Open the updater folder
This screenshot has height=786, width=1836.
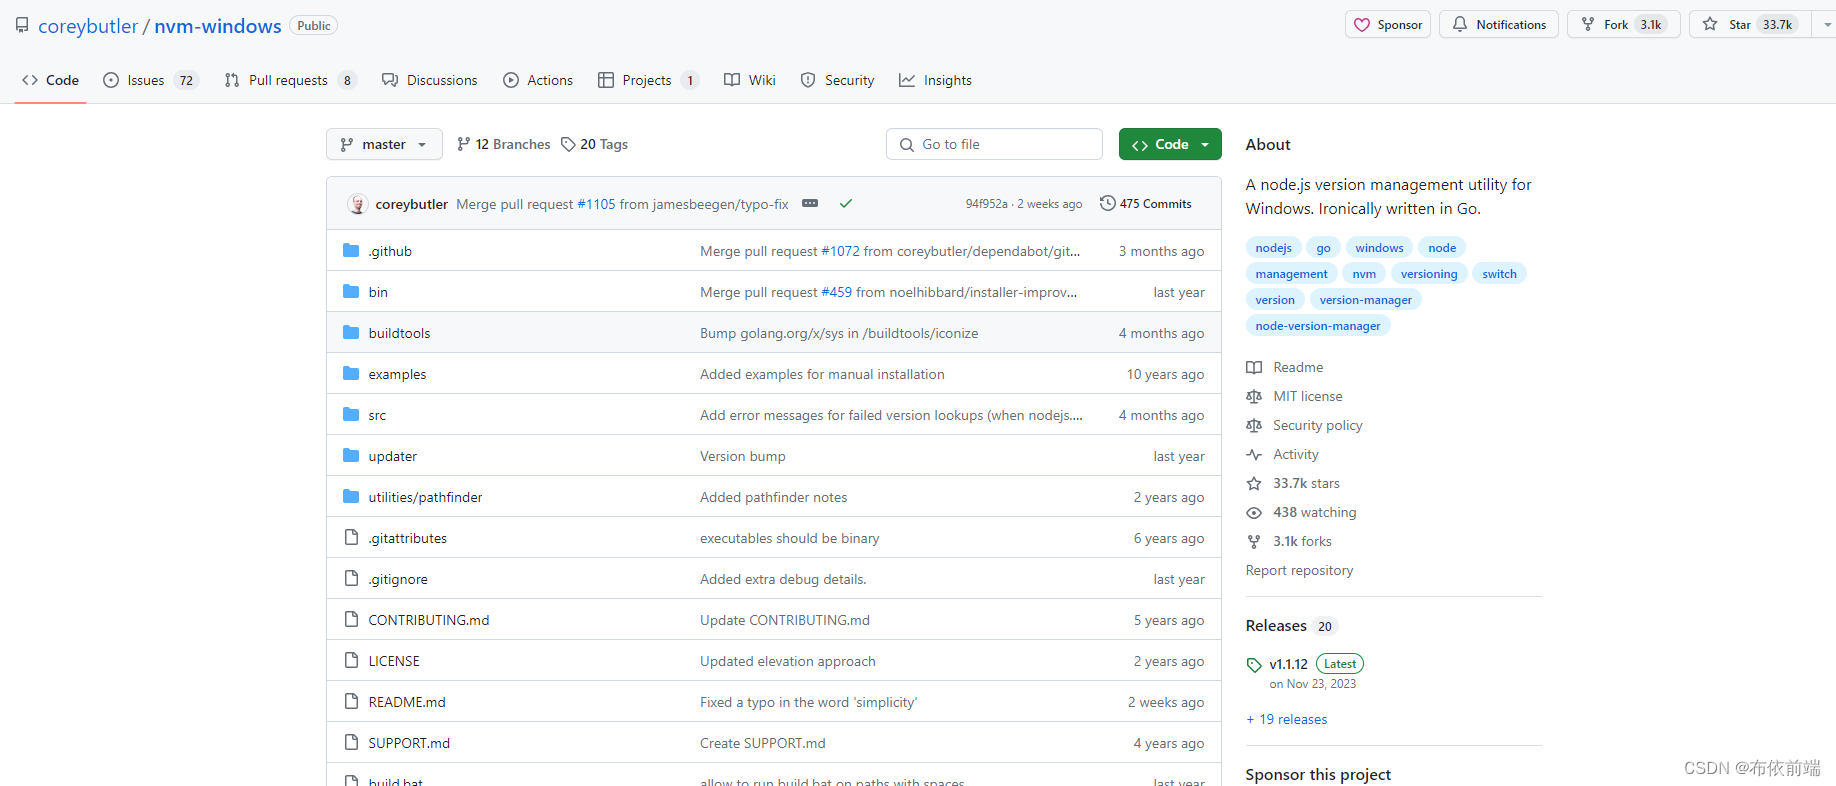click(x=392, y=456)
